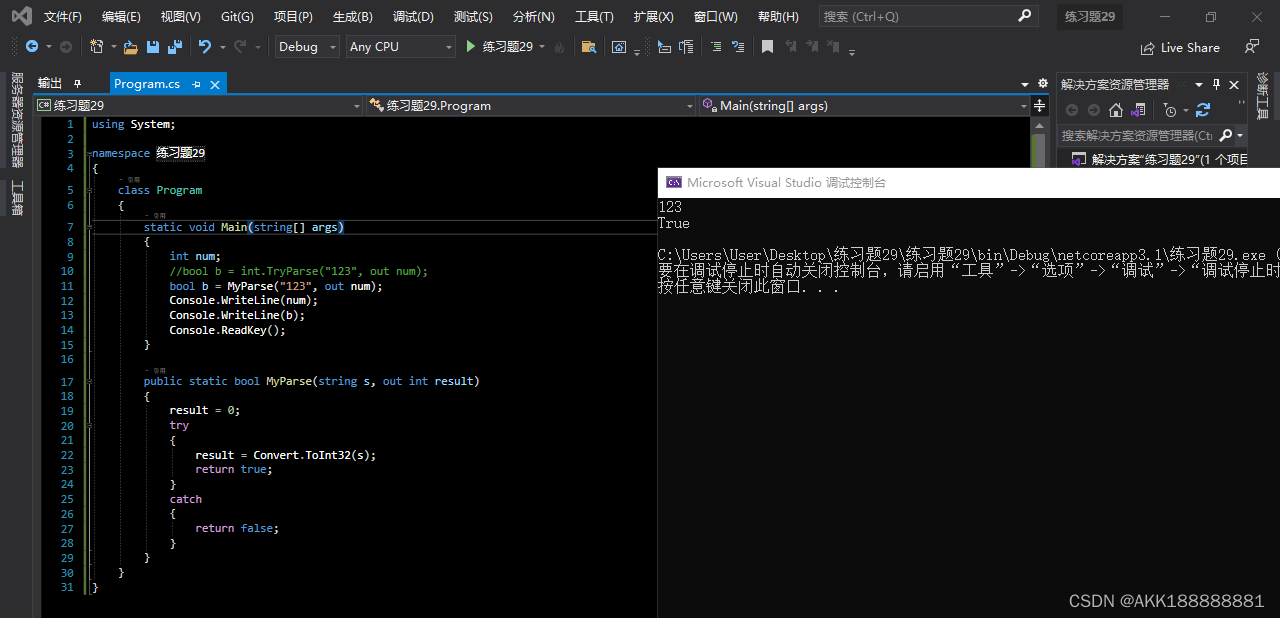Open the 文件(F) menu

coord(63,17)
